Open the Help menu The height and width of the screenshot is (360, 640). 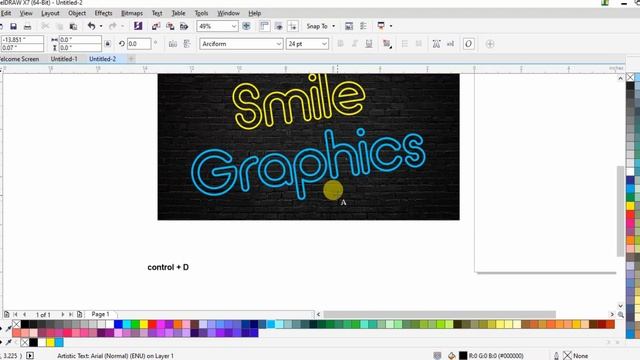point(254,13)
